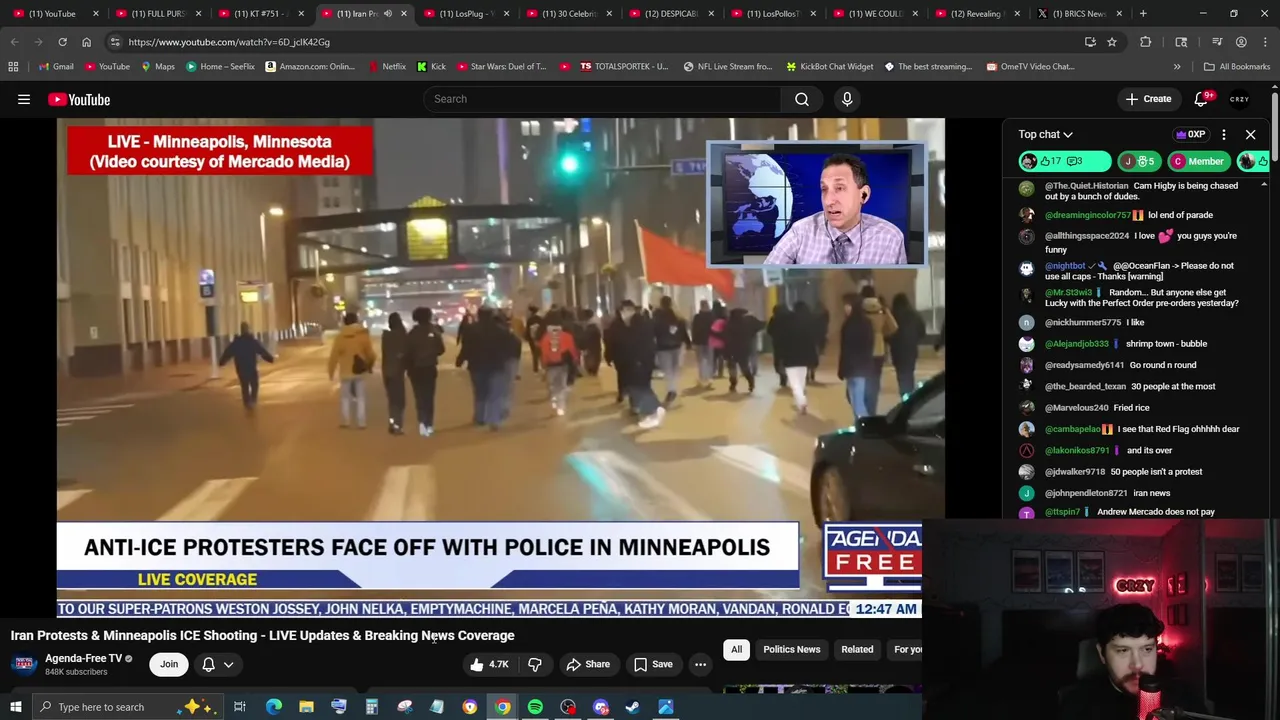
Task: Select the Member chip in chat header
Action: click(1198, 161)
